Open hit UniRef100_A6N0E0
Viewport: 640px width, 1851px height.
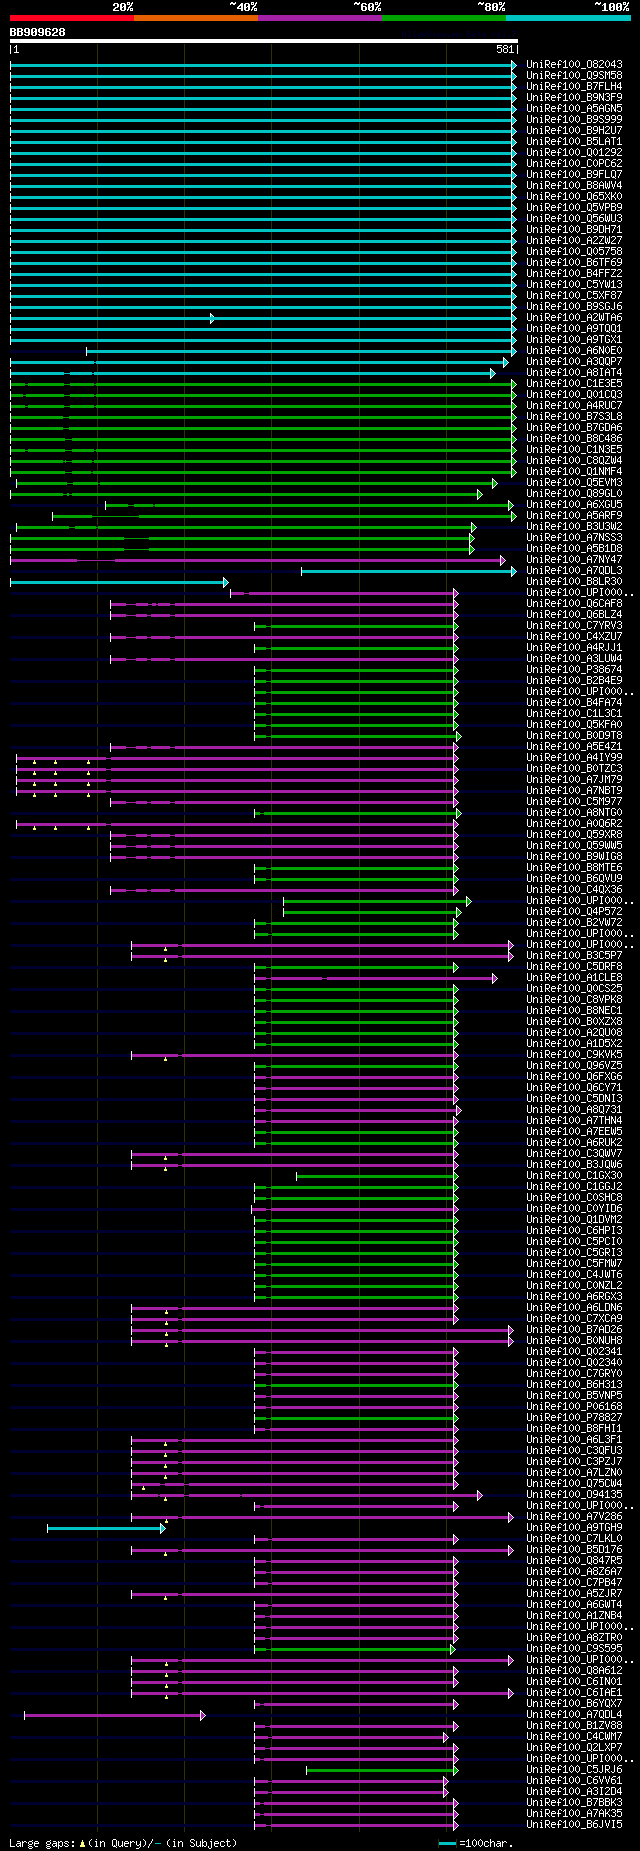pyautogui.click(x=574, y=350)
